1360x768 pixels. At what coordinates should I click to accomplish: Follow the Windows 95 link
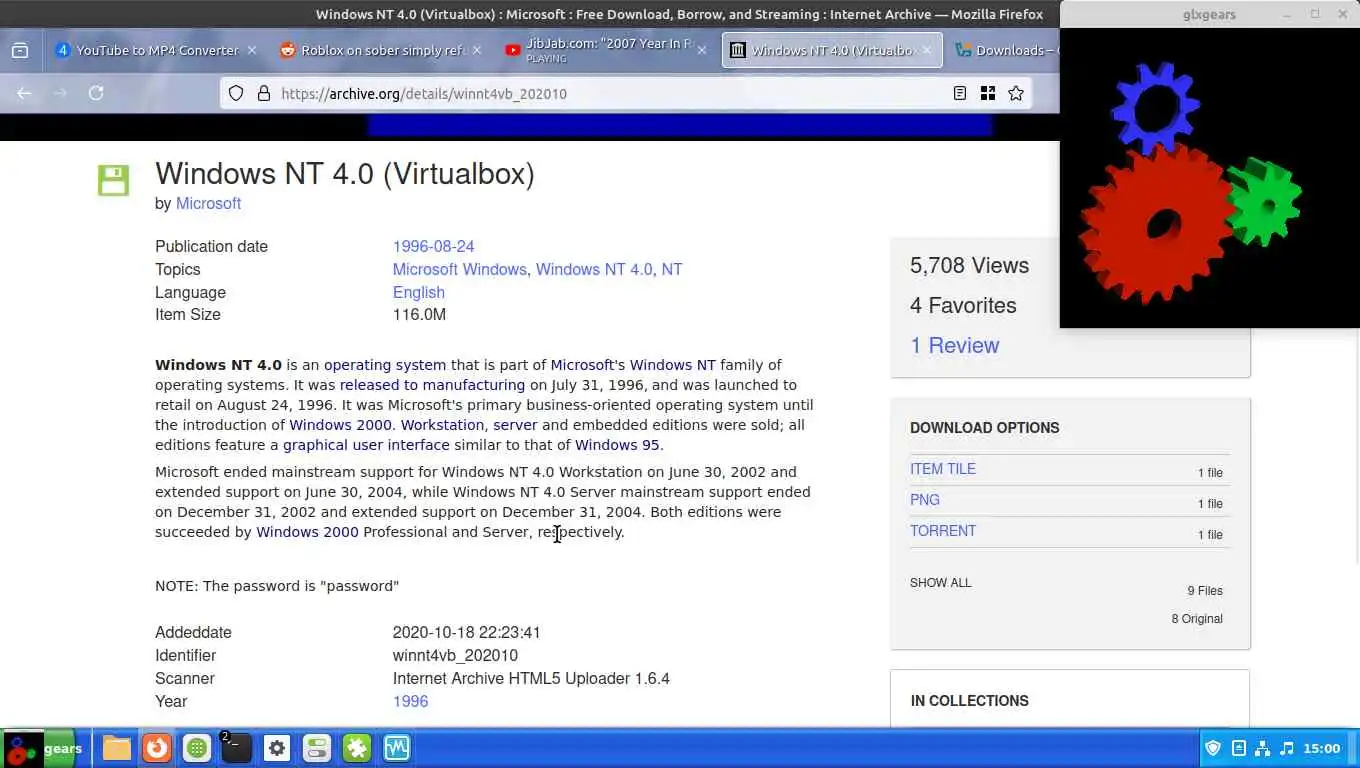(617, 445)
